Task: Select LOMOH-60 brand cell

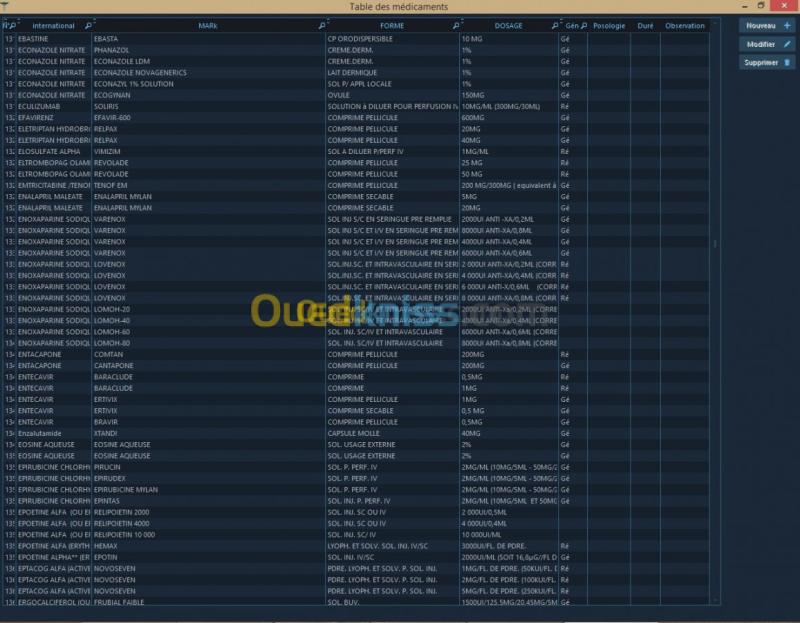Action: coord(208,332)
